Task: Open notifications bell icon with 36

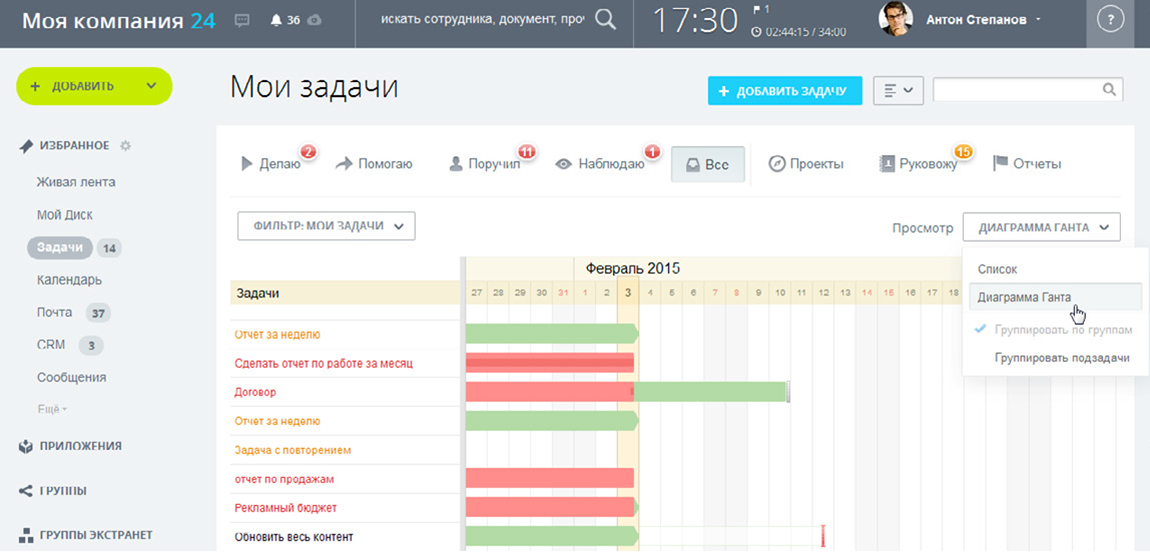Action: coord(276,20)
